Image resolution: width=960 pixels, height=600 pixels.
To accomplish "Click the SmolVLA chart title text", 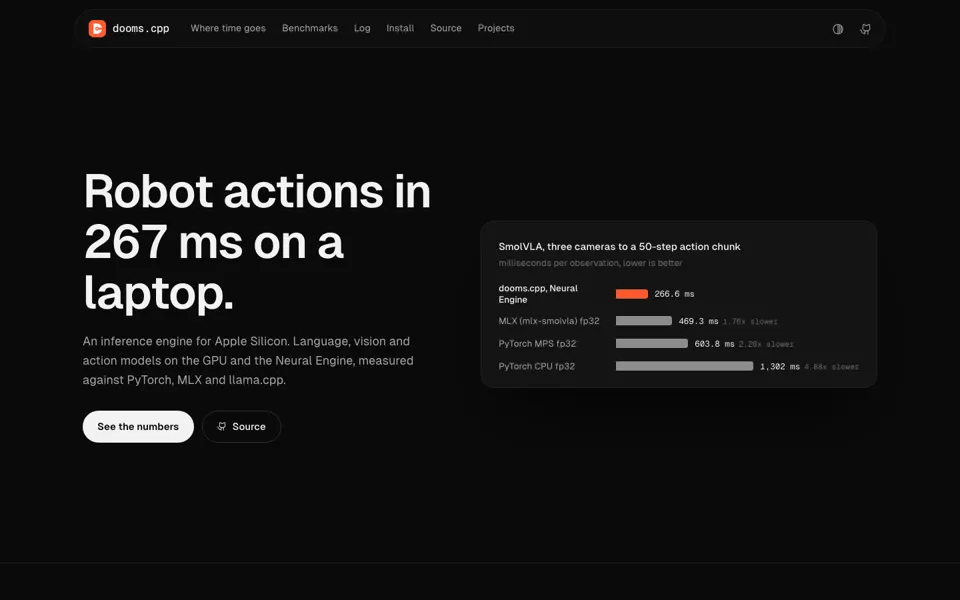I will 619,246.
